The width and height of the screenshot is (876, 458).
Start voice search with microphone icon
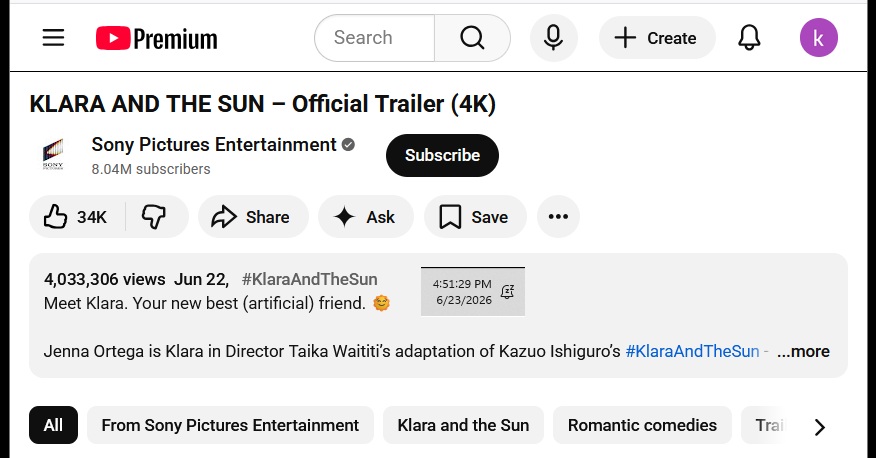[x=554, y=38]
